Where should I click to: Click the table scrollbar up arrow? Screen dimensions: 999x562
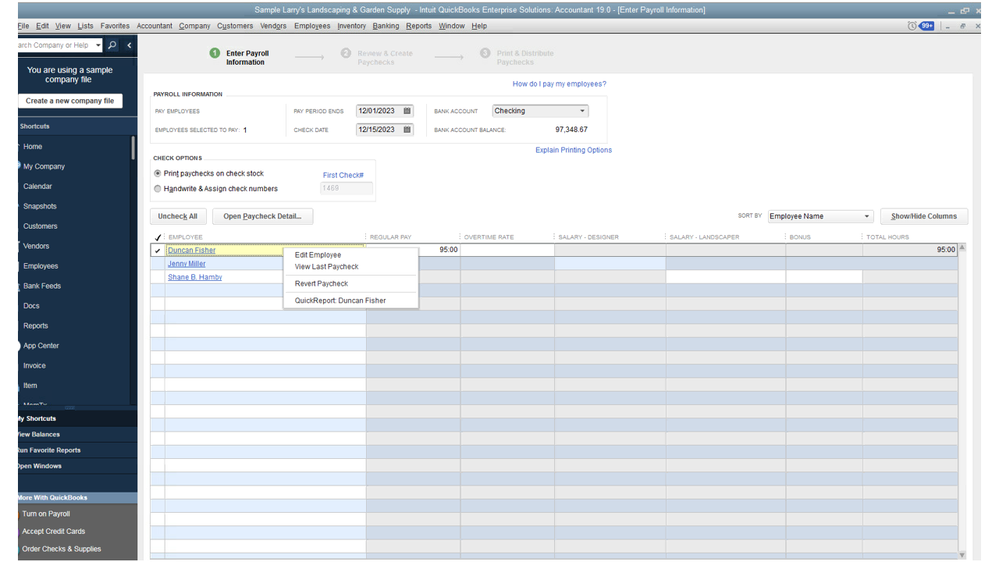click(962, 248)
